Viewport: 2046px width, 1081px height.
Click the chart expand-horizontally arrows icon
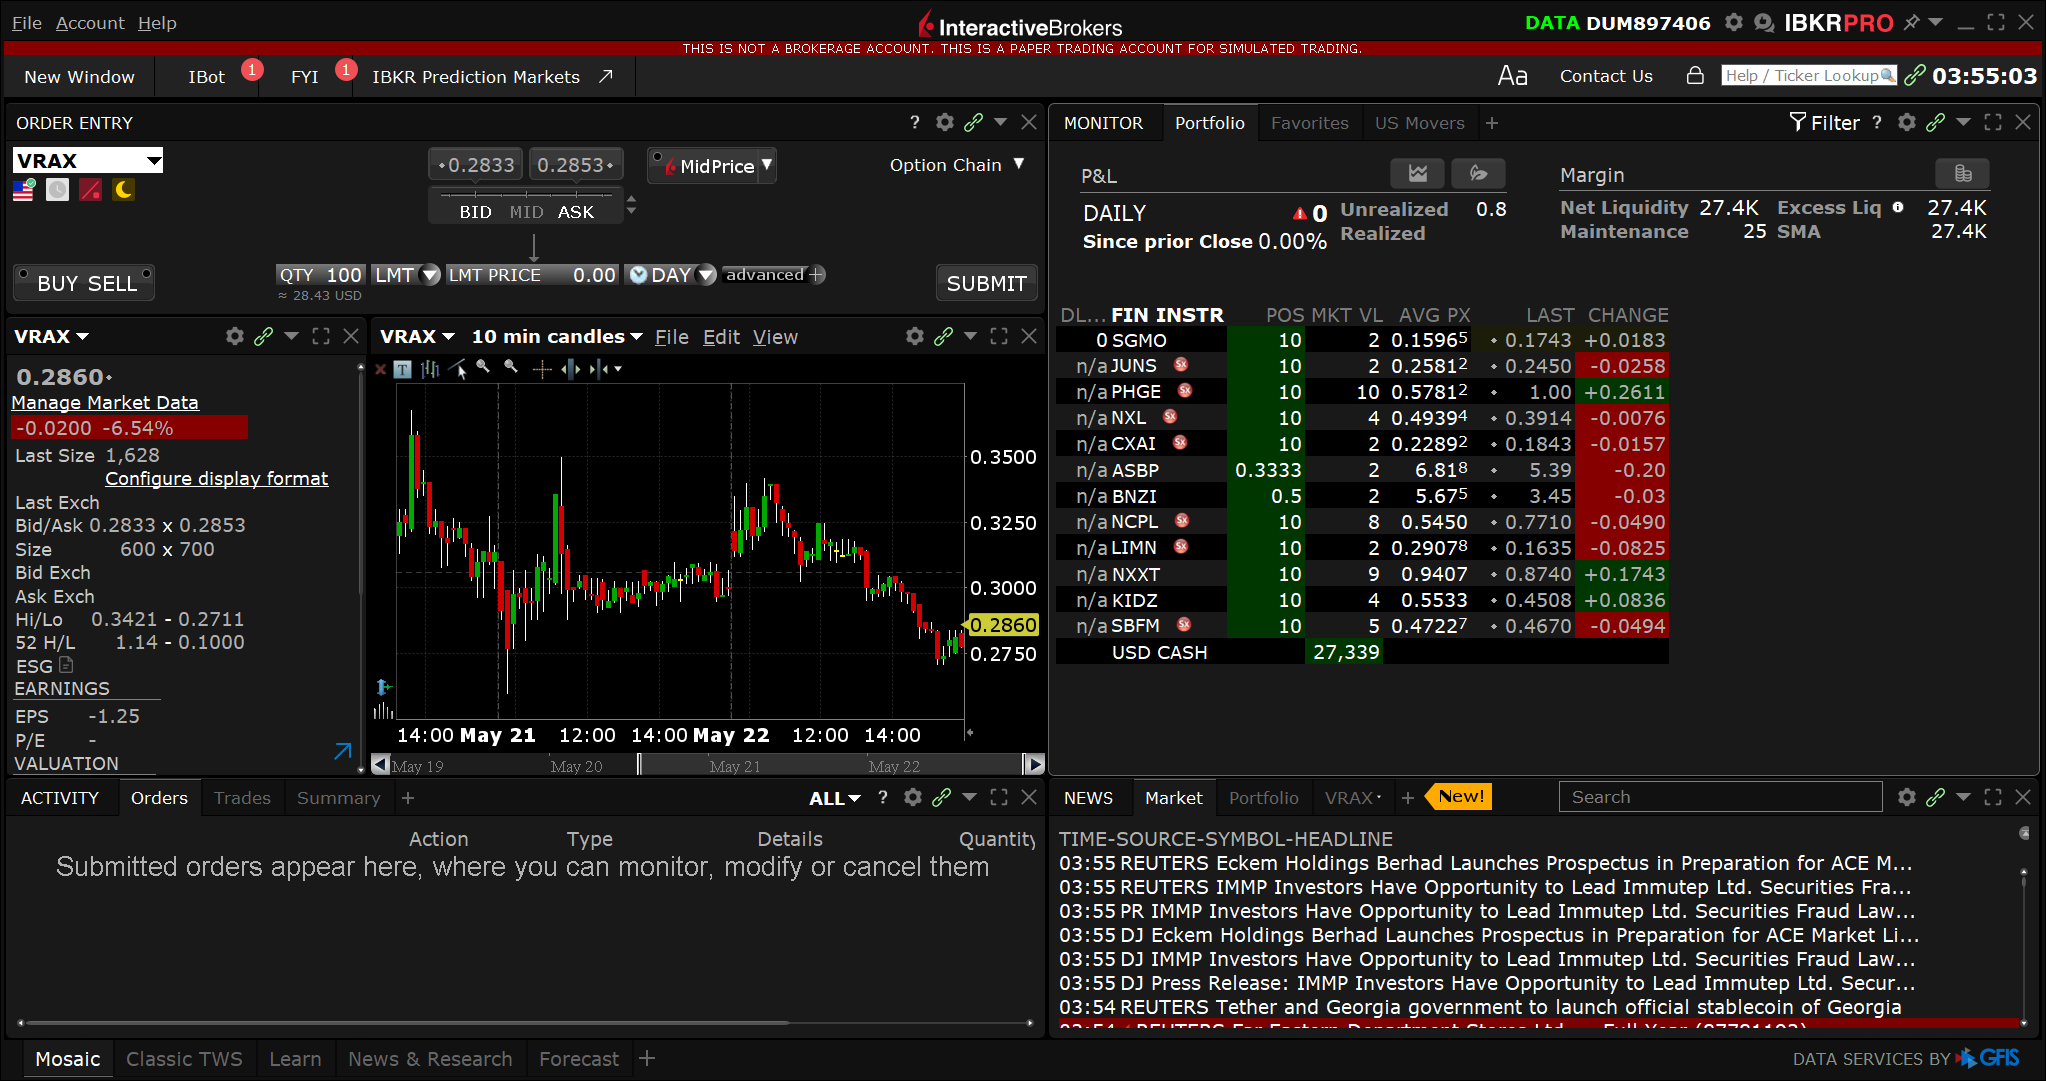pos(571,369)
